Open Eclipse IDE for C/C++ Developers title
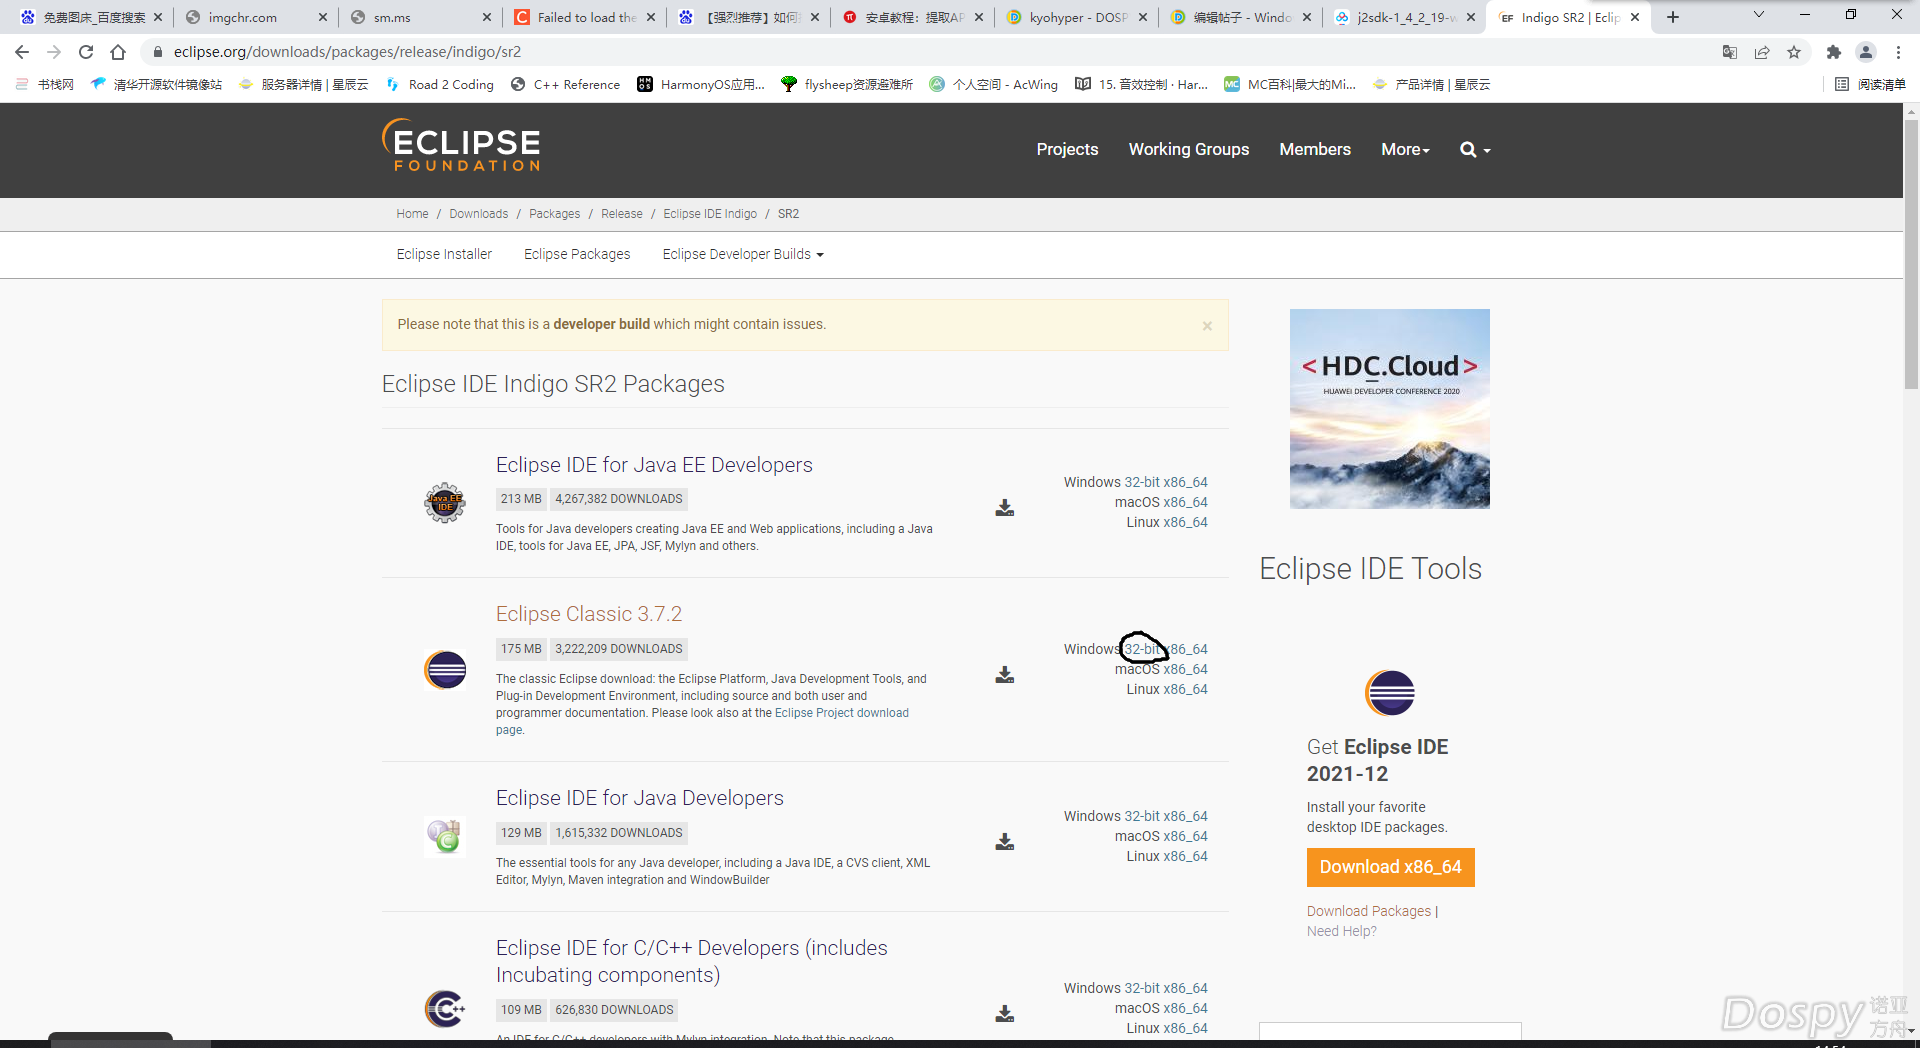1920x1048 pixels. (x=692, y=961)
